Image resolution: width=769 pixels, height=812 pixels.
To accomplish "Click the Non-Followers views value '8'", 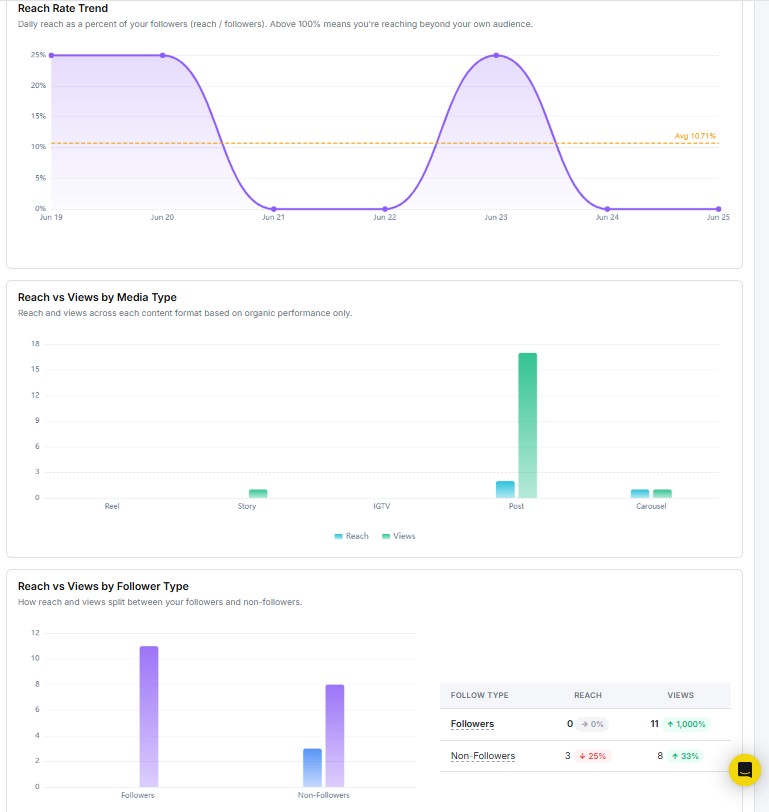I will (660, 756).
